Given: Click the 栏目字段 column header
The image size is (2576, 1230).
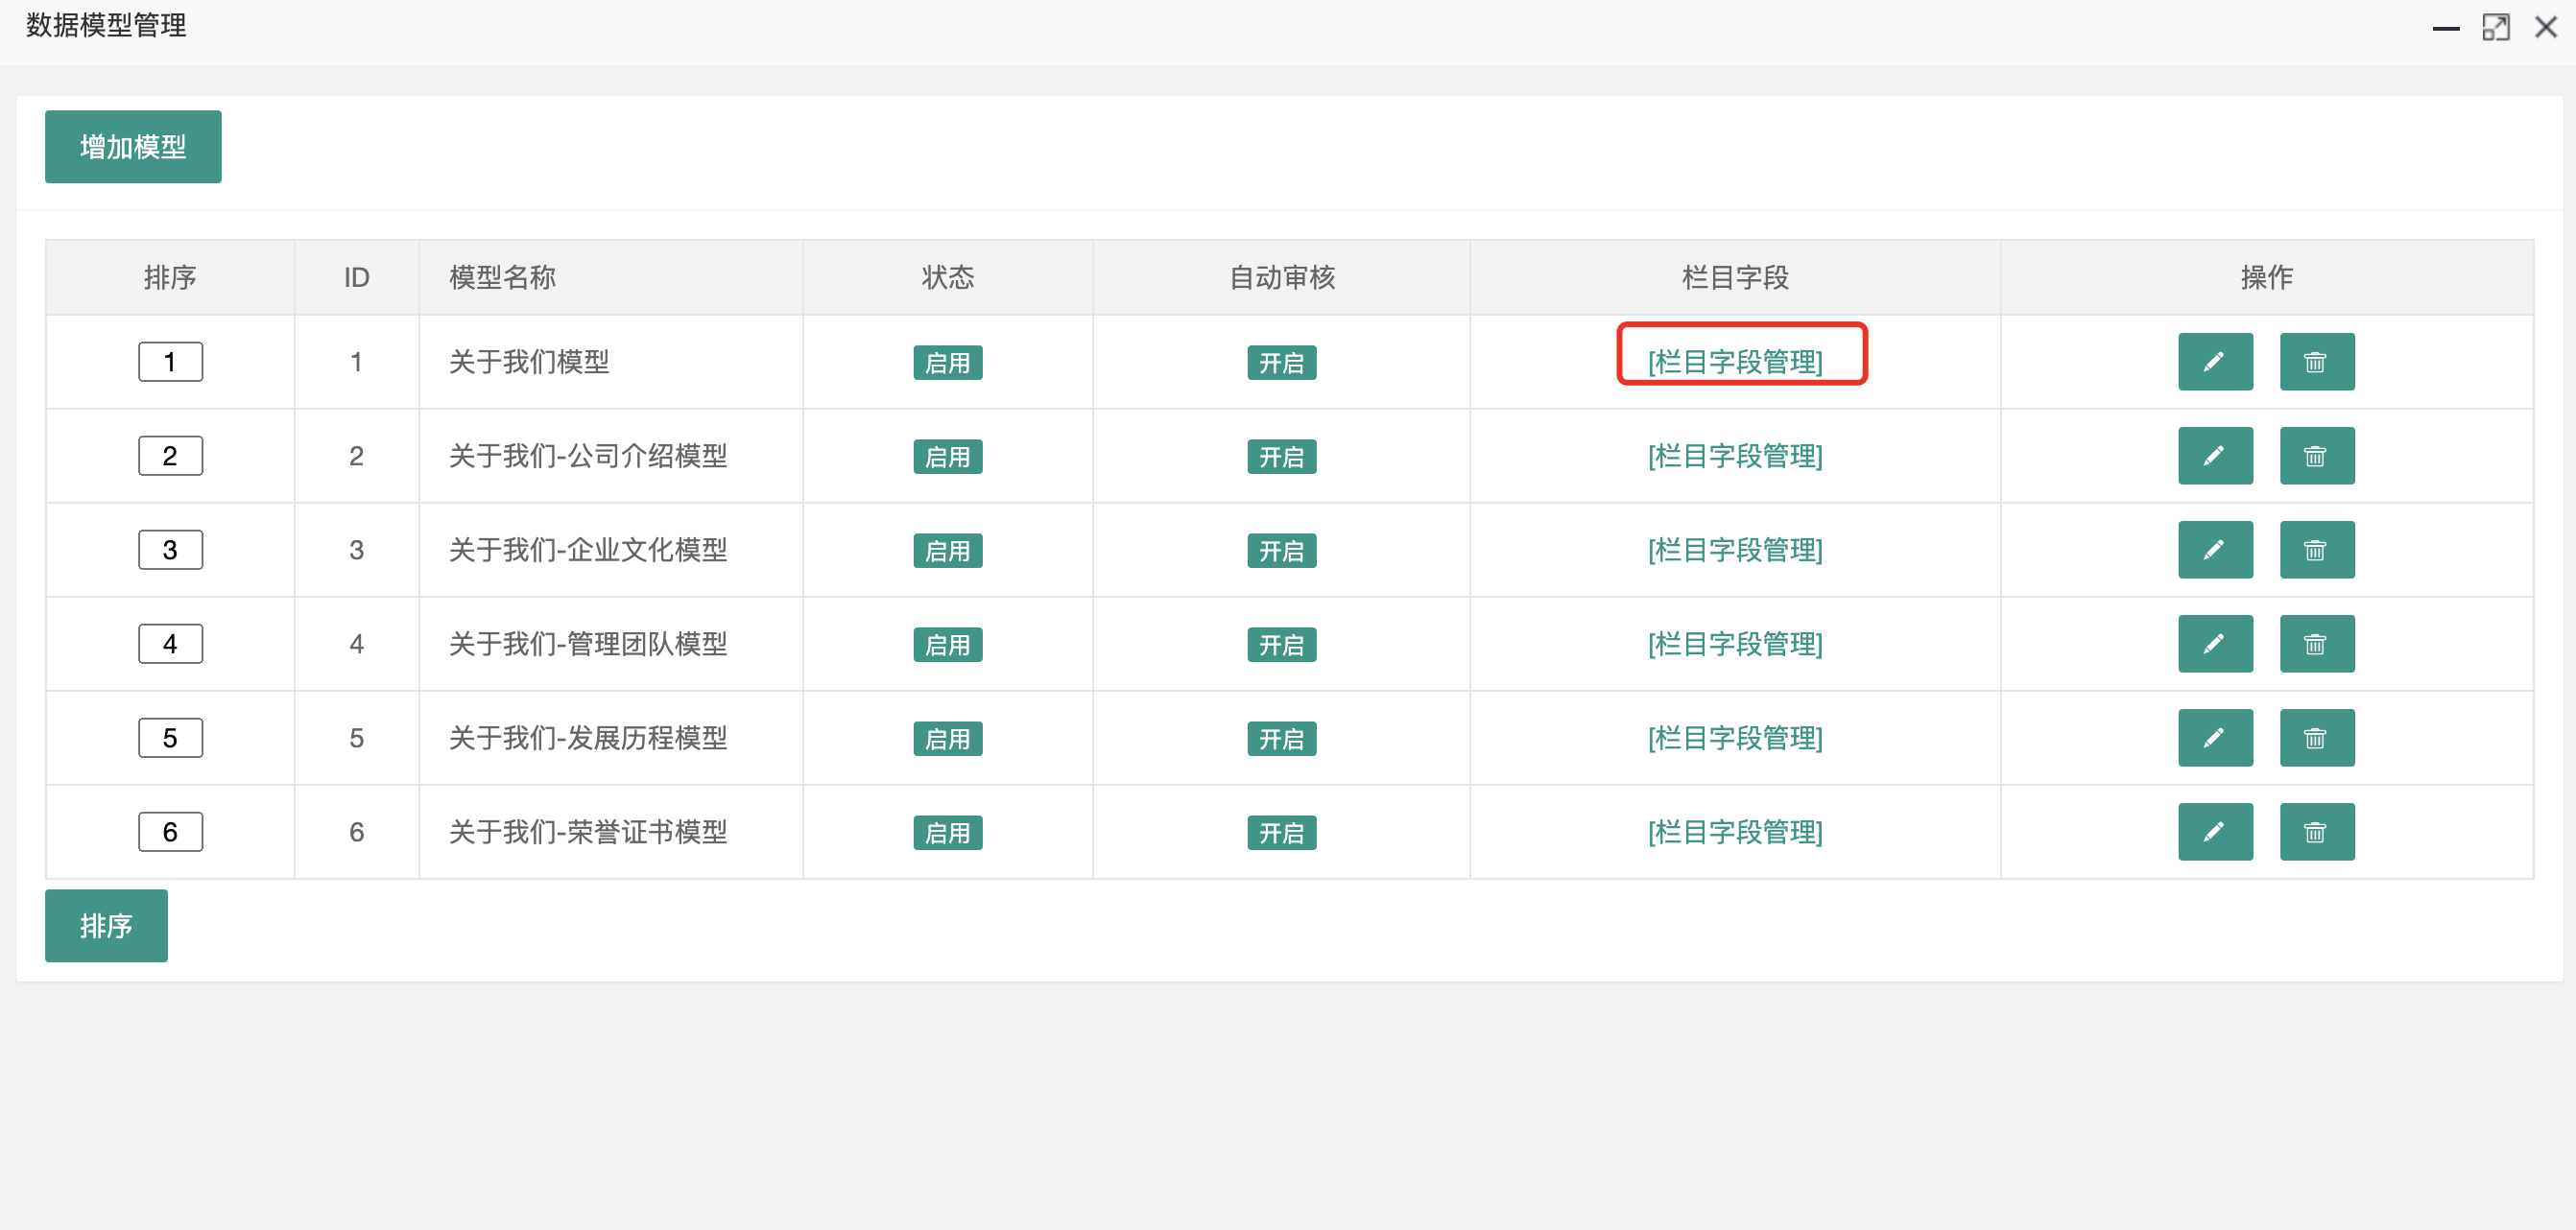Looking at the screenshot, I should (1735, 277).
